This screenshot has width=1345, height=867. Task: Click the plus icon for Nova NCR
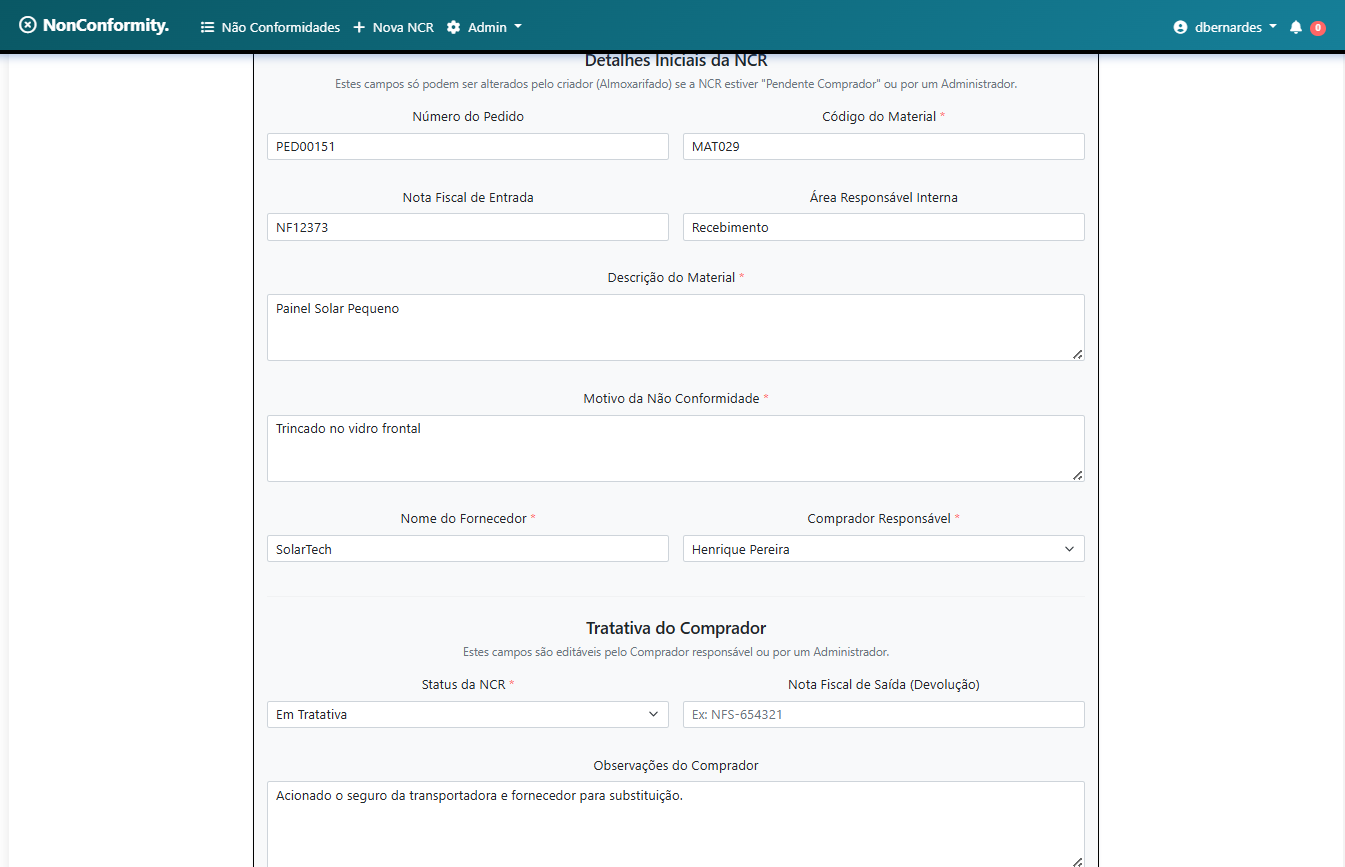point(360,28)
